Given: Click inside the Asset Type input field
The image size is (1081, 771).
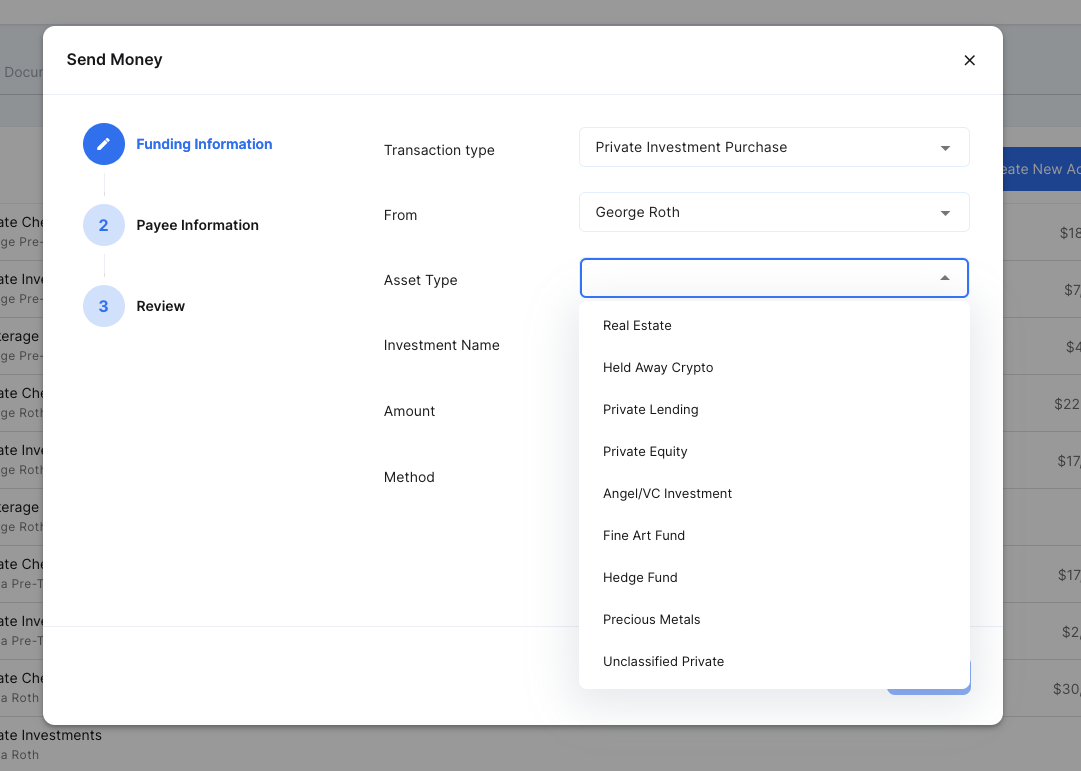Looking at the screenshot, I should [x=750, y=278].
